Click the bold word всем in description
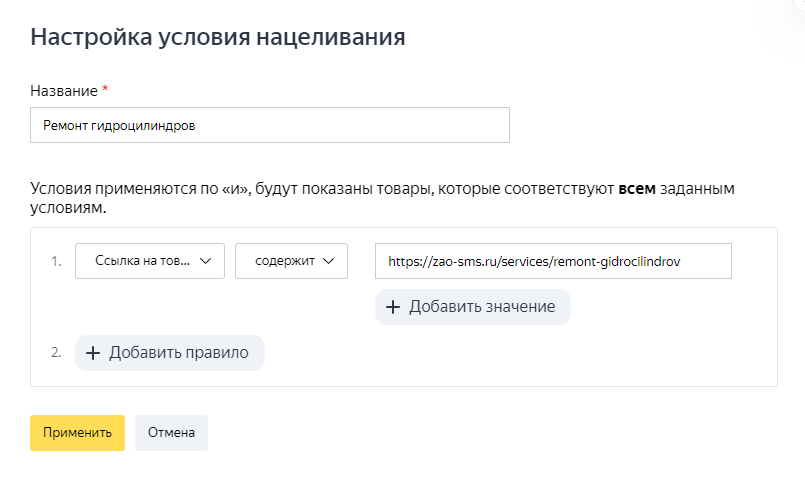805x478 pixels. pos(637,189)
